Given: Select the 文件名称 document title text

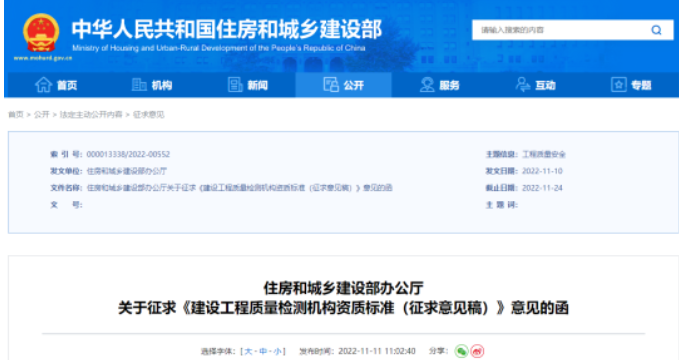Looking at the screenshot, I should [x=239, y=188].
